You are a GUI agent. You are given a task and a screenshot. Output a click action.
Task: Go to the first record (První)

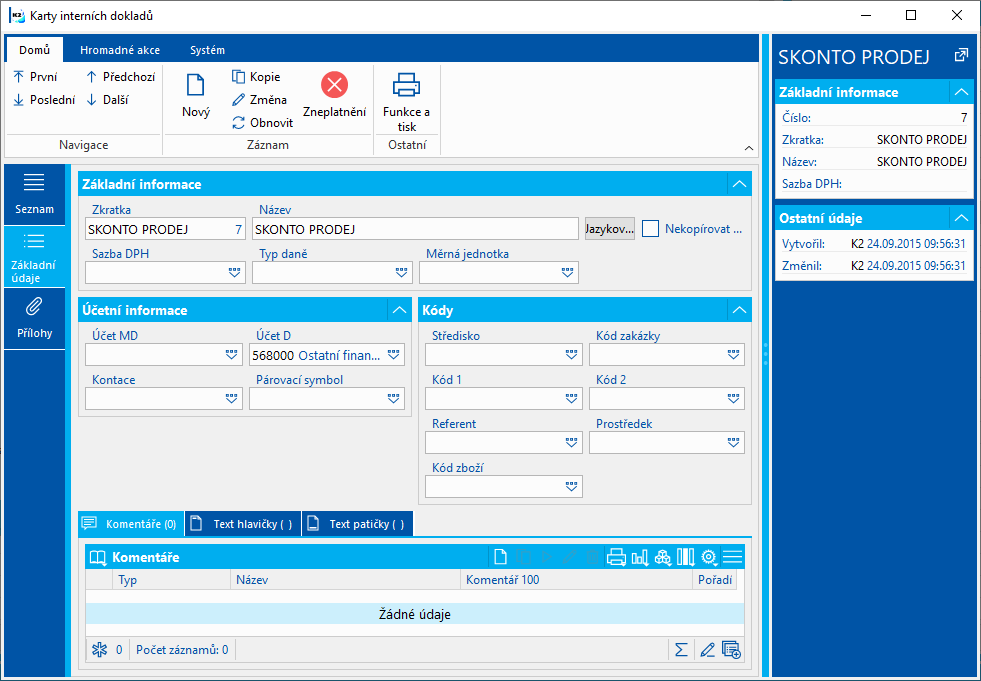click(x=35, y=77)
